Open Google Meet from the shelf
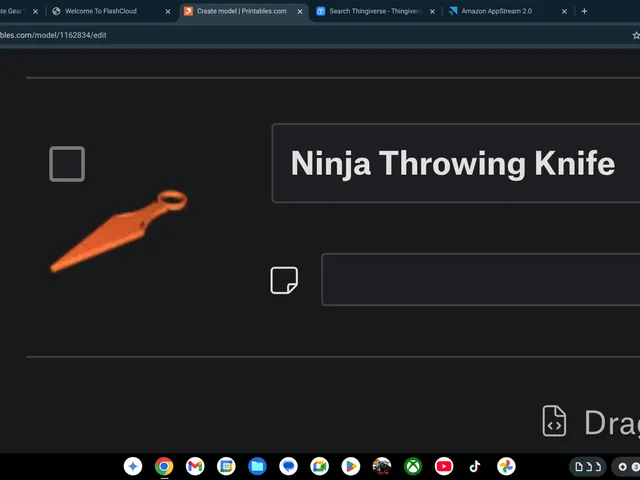The width and height of the screenshot is (640, 480). coord(320,466)
